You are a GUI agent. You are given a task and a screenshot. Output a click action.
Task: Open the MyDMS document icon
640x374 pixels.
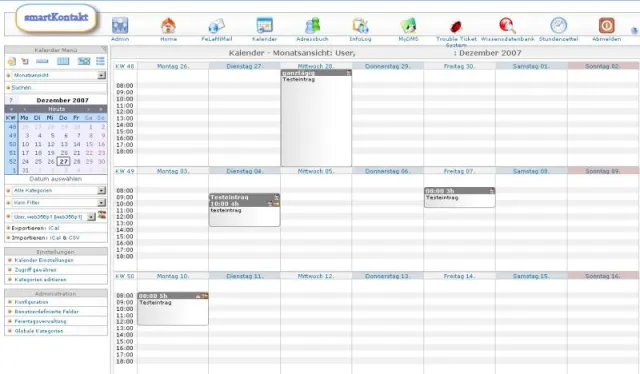coord(408,26)
